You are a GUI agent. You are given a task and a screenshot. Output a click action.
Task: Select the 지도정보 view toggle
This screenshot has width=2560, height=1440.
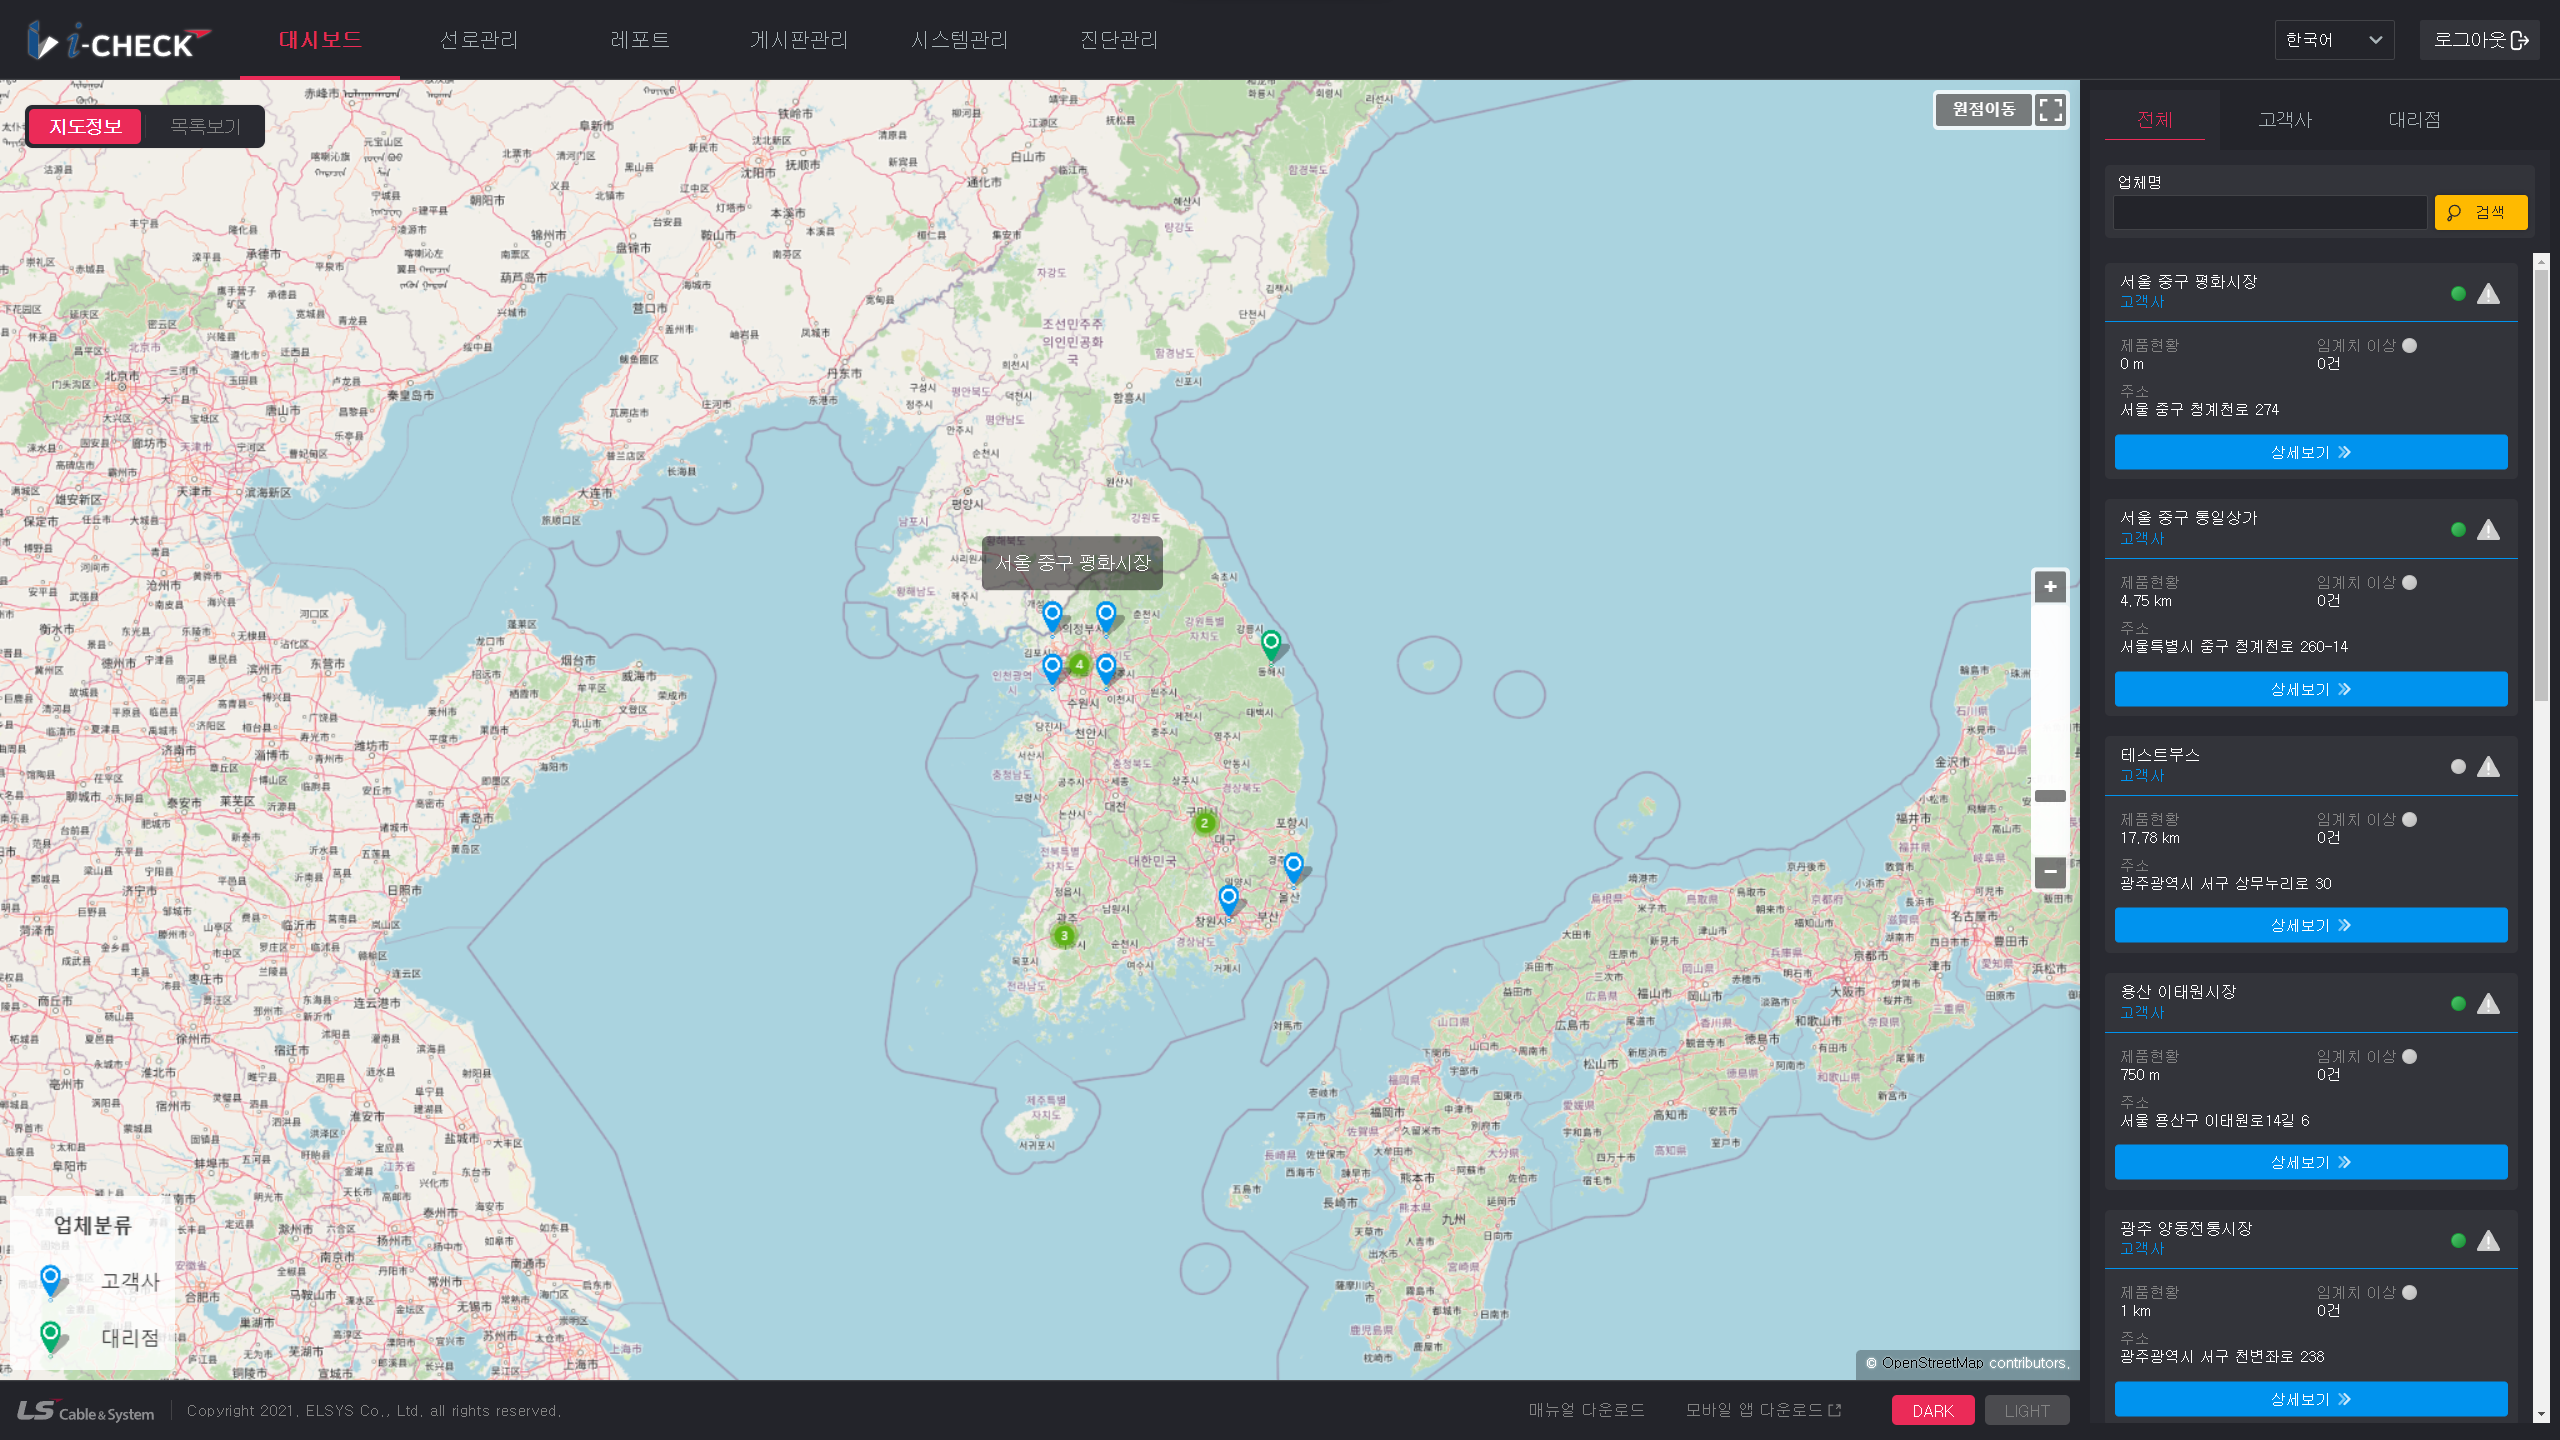[x=85, y=126]
